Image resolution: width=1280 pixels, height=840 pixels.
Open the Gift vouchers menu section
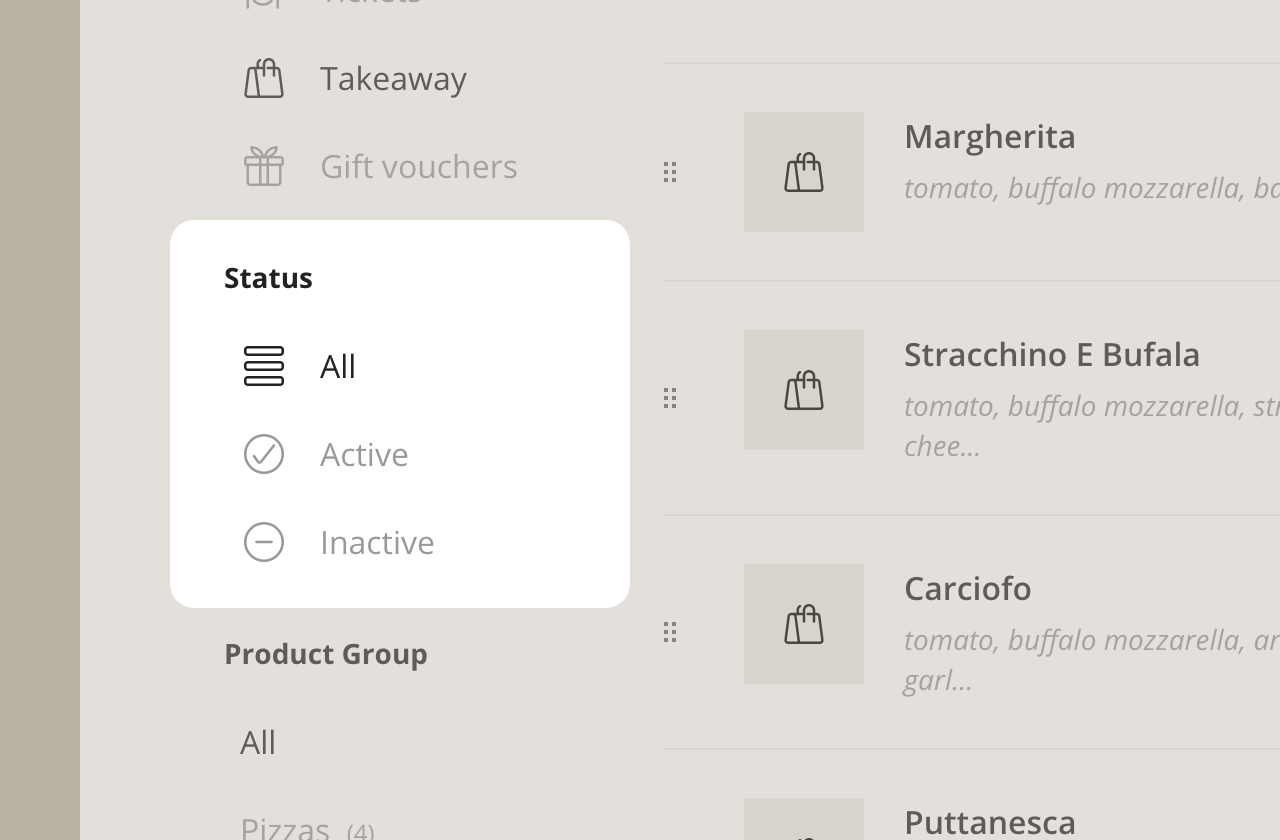[x=418, y=166]
